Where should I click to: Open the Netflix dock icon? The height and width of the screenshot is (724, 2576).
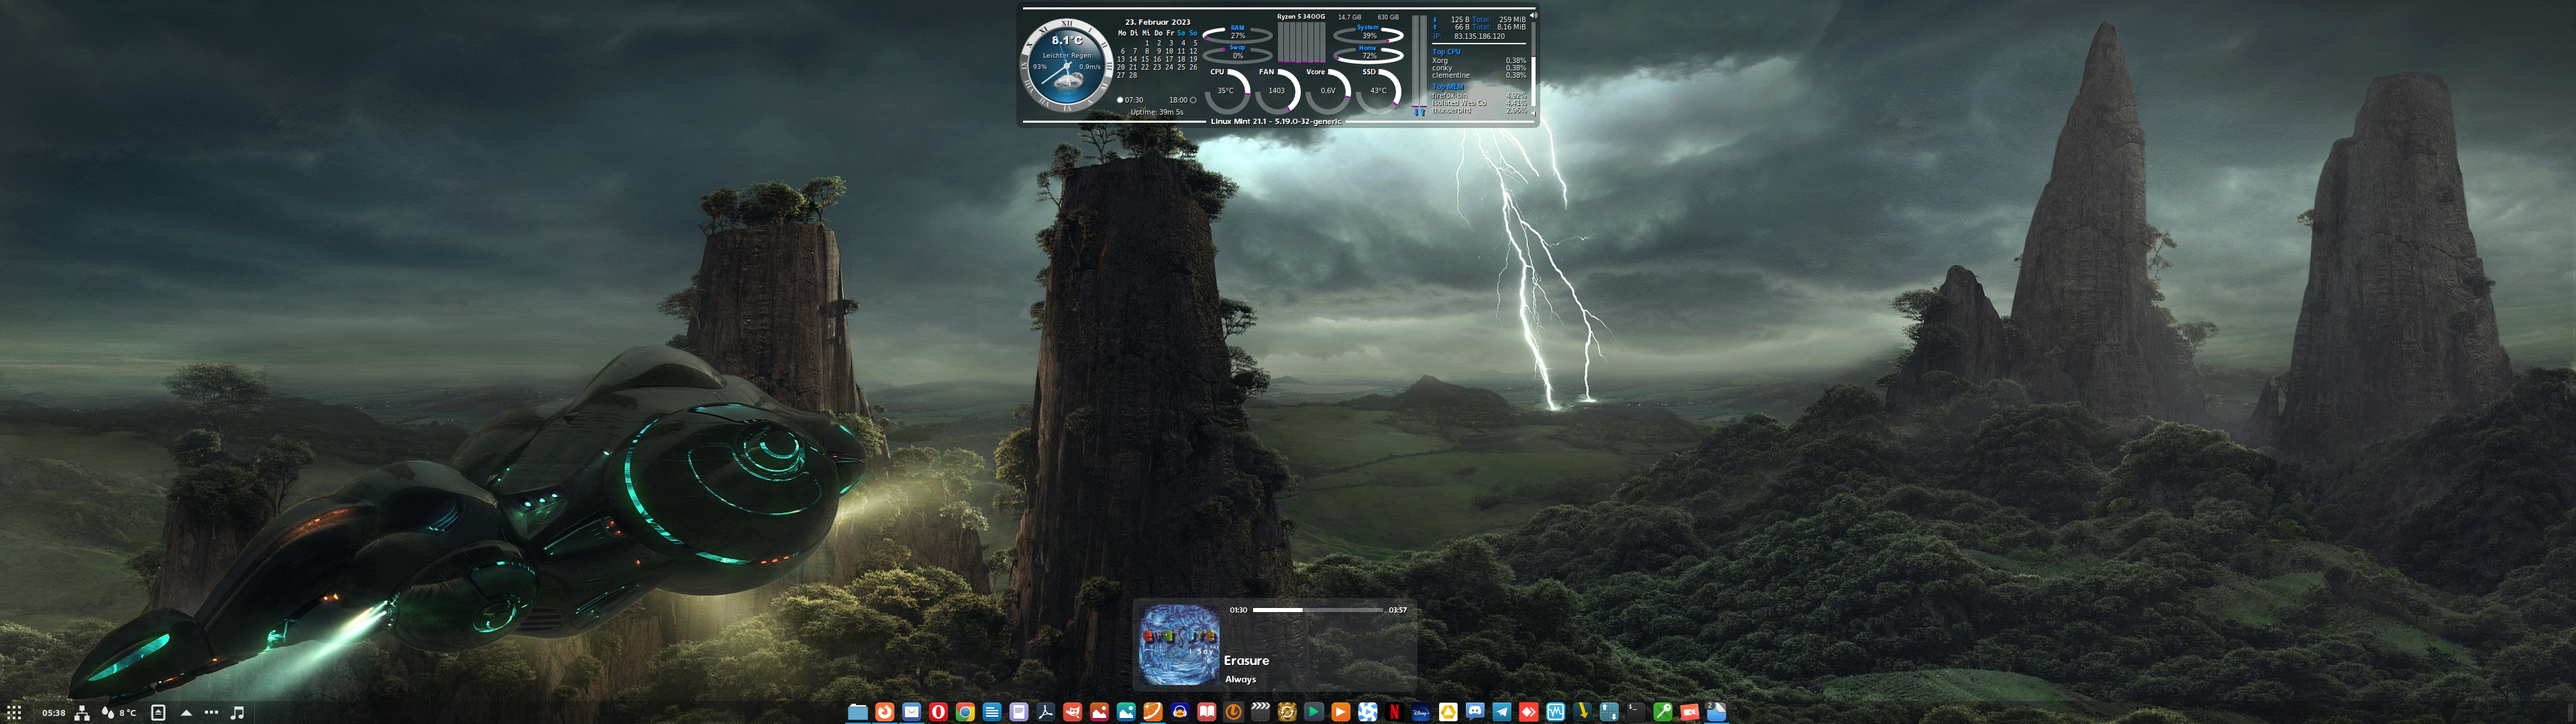pos(1394,712)
